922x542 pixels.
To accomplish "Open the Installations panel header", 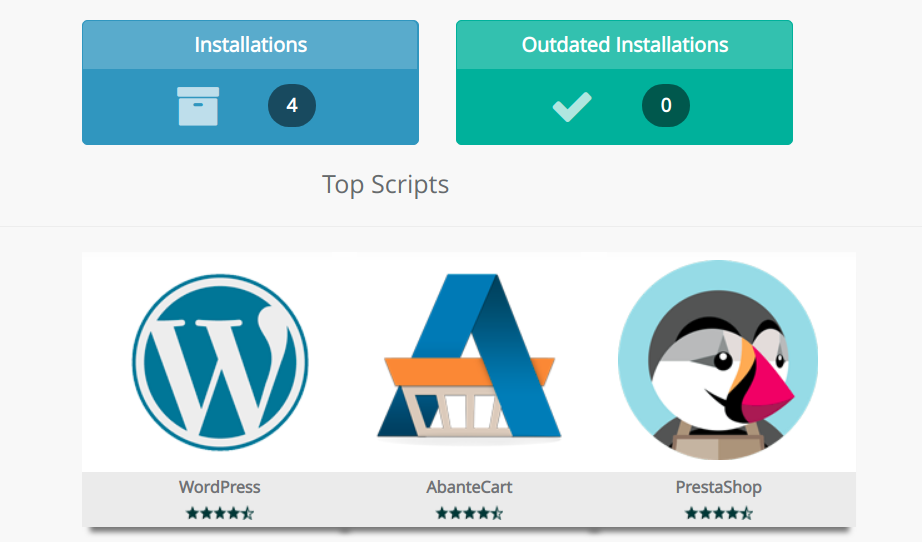I will click(x=250, y=45).
